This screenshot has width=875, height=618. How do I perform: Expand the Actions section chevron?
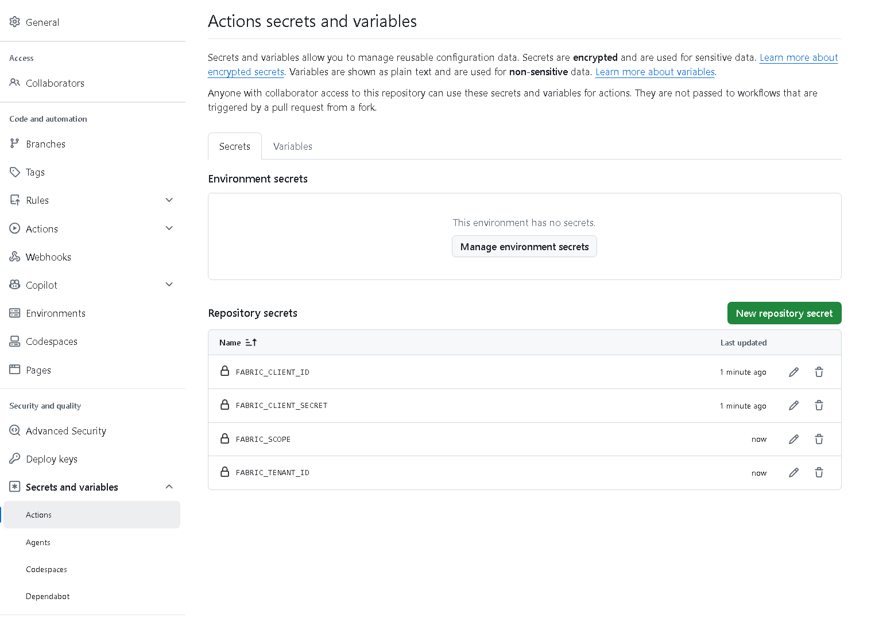169,228
